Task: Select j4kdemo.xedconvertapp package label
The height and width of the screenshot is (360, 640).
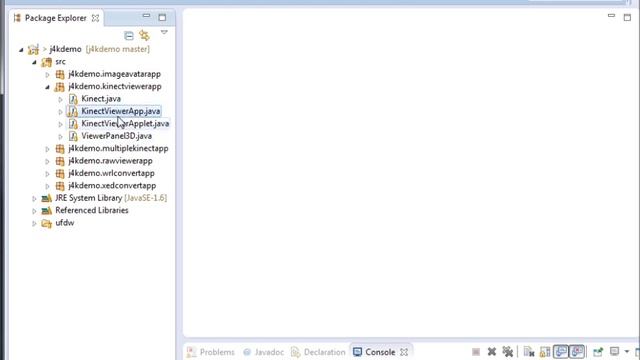Action: [112, 185]
